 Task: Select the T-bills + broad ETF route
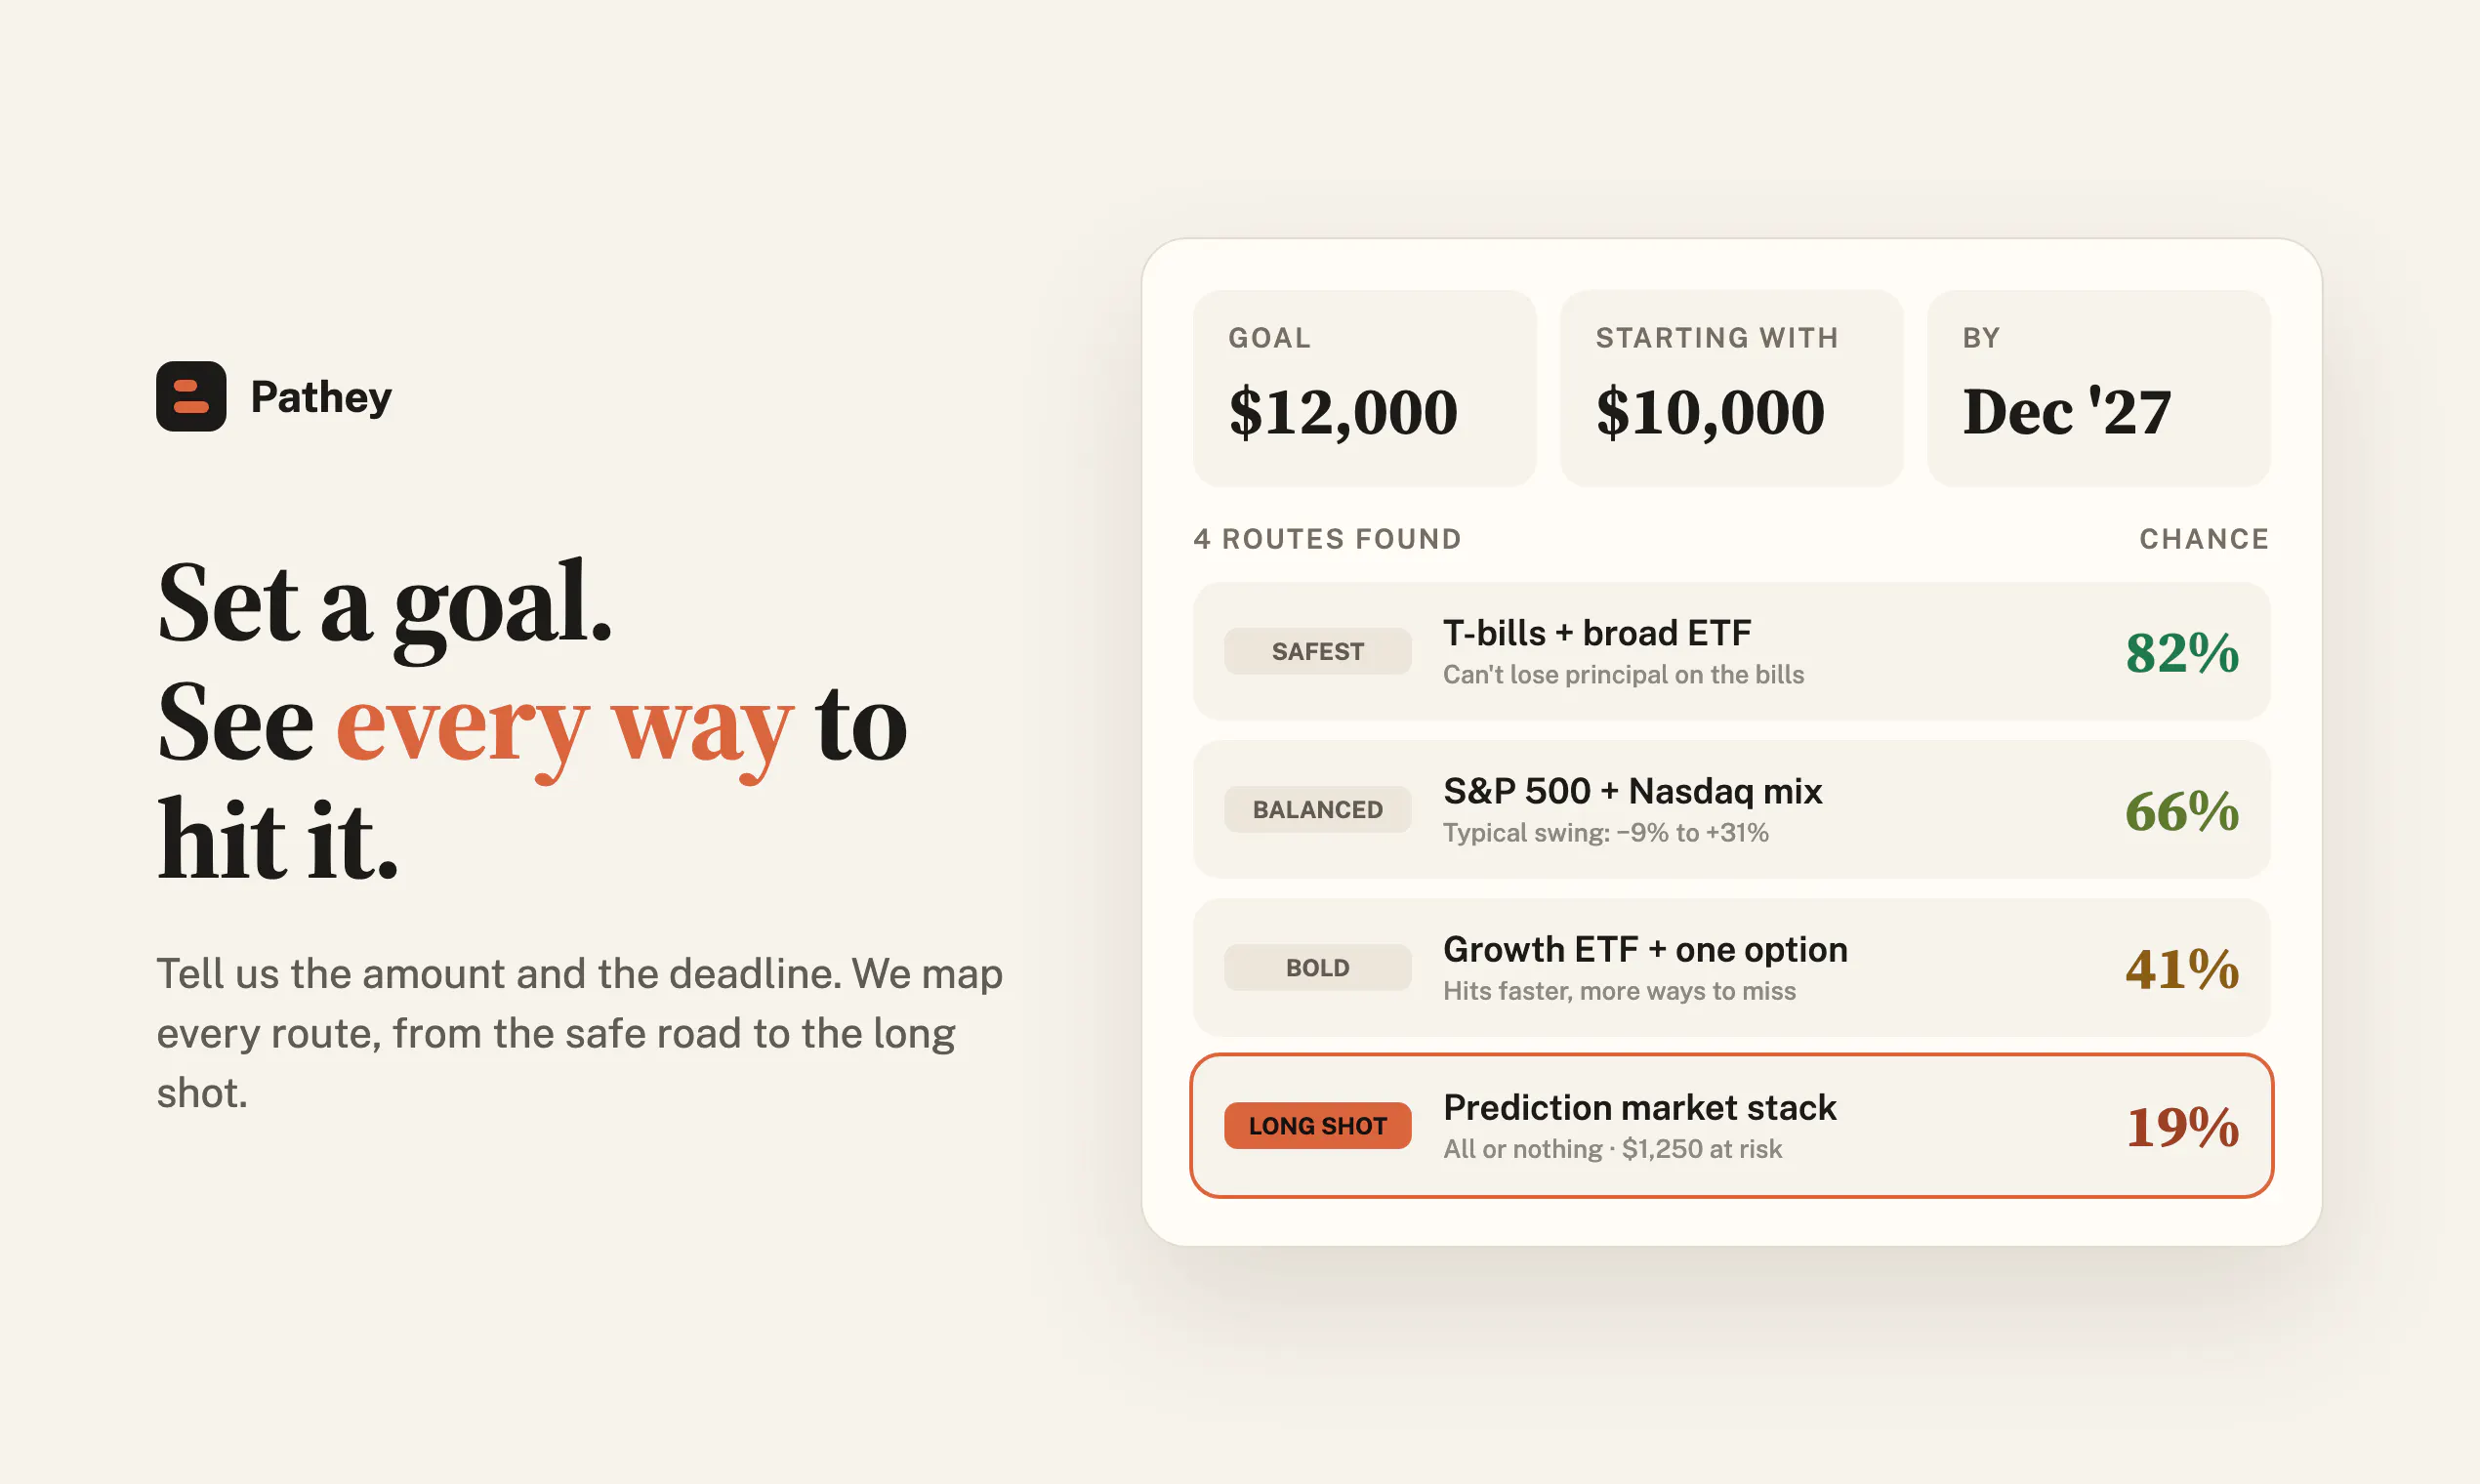[1731, 651]
